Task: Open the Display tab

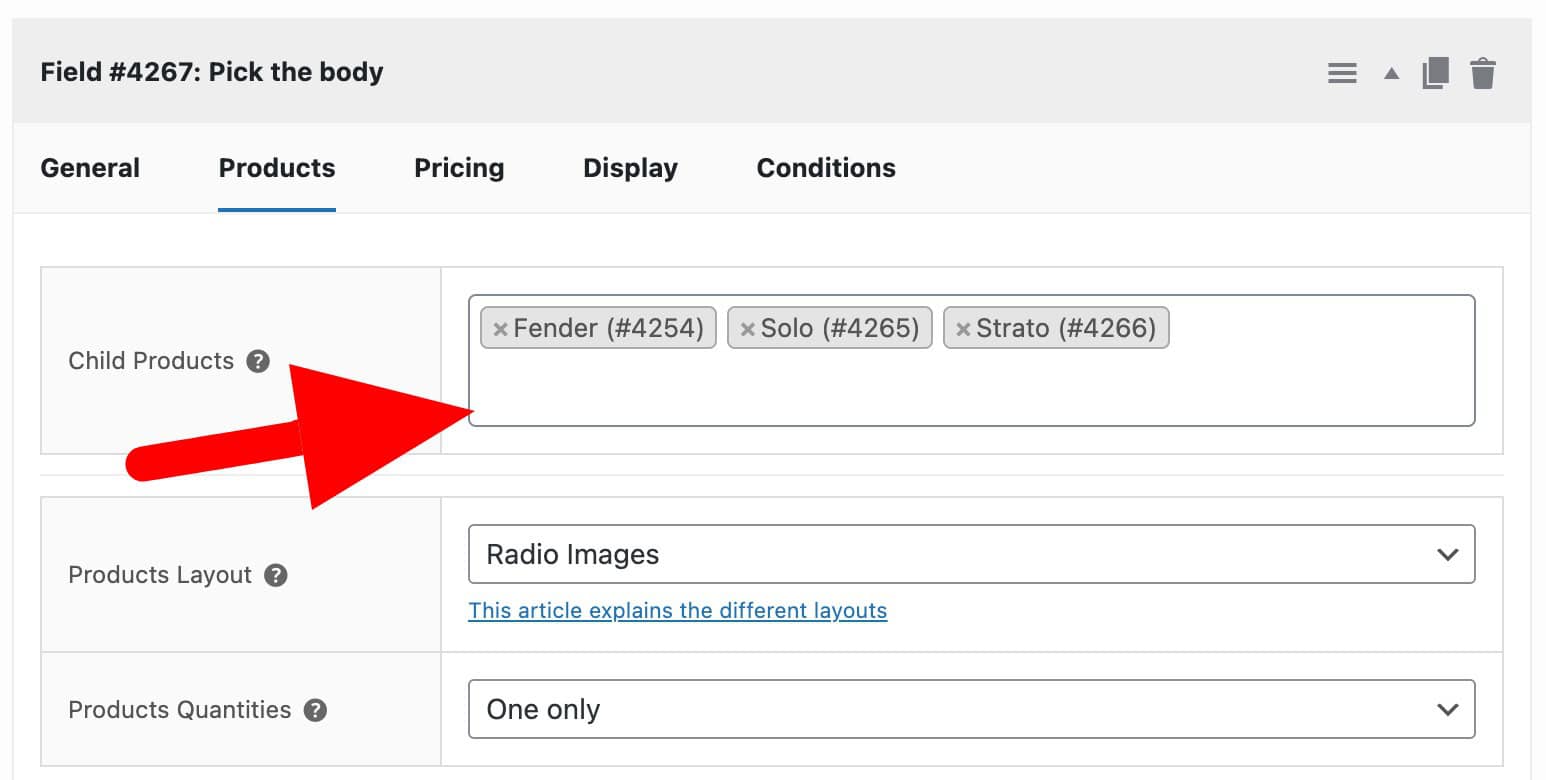Action: point(630,168)
